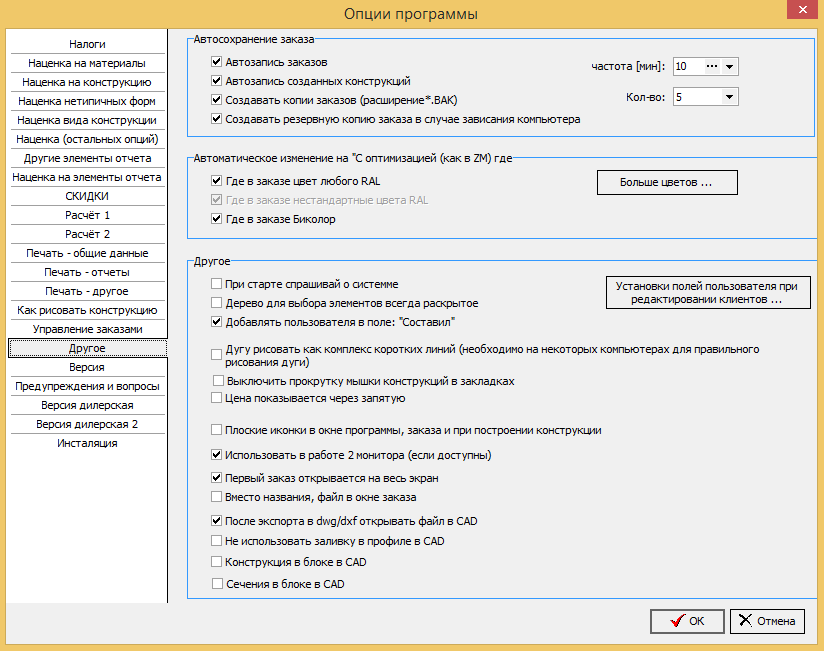Image resolution: width=824 pixels, height=651 pixels.
Task: Toggle Использовать в работе 2 монитора
Action: [217, 455]
